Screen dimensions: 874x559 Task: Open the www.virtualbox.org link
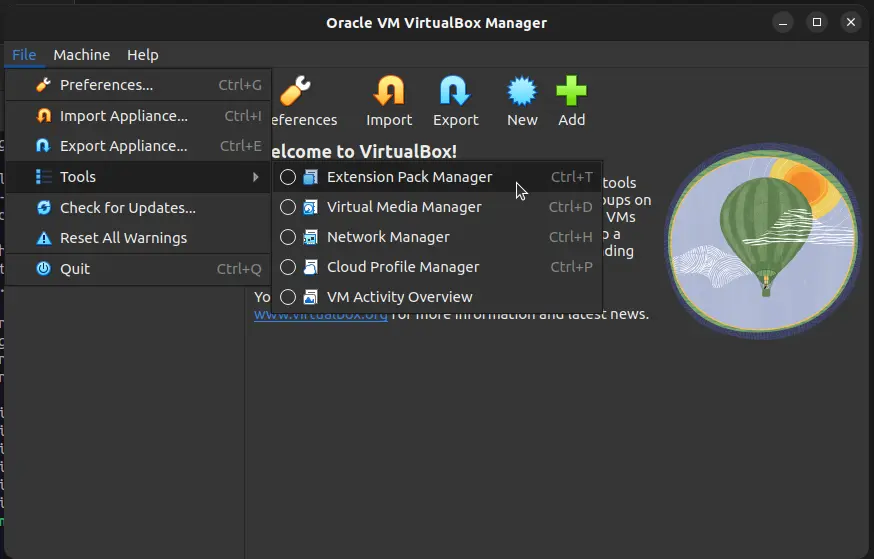tap(321, 317)
